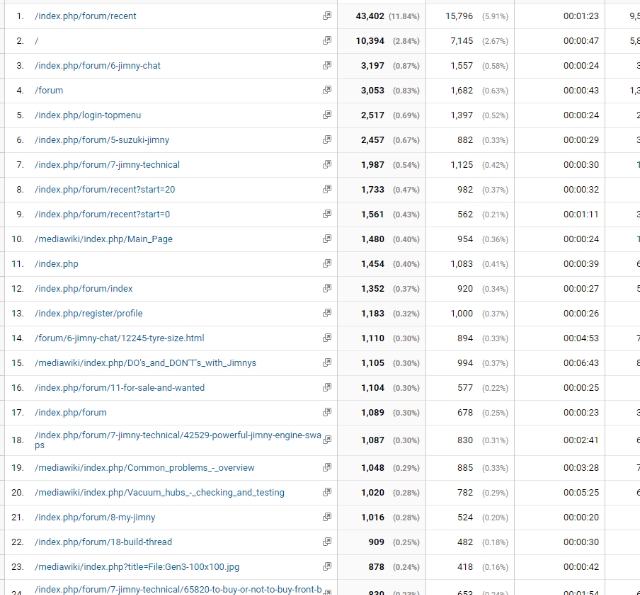The image size is (640, 595).
Task: Open external icon for /index.php/forum/6-jimny-chat
Action: (x=327, y=66)
